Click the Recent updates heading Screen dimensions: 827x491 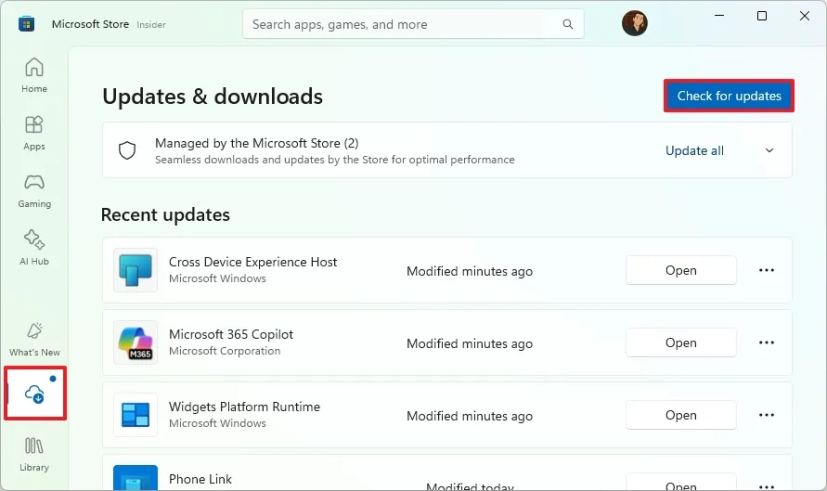(x=165, y=215)
